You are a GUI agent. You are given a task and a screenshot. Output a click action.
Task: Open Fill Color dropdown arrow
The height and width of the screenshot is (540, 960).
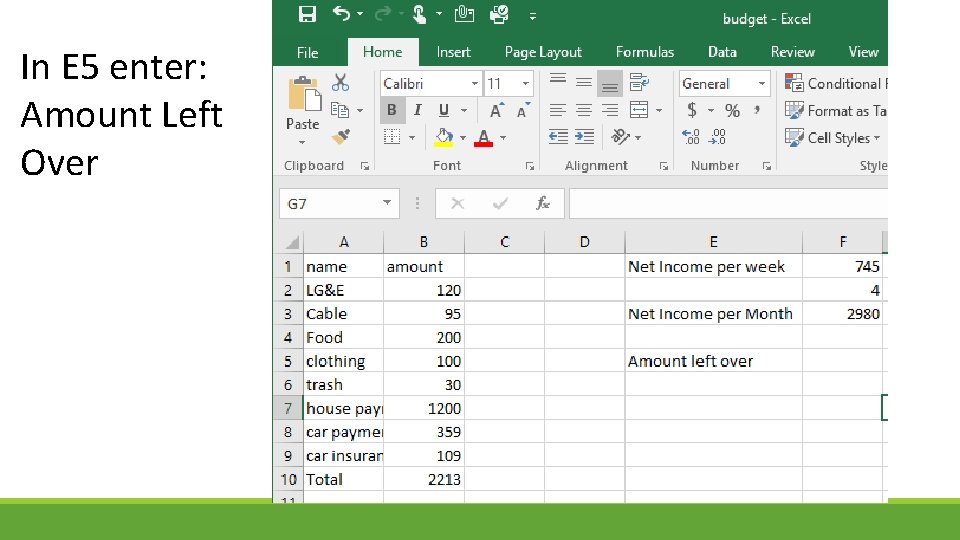pyautogui.click(x=463, y=138)
